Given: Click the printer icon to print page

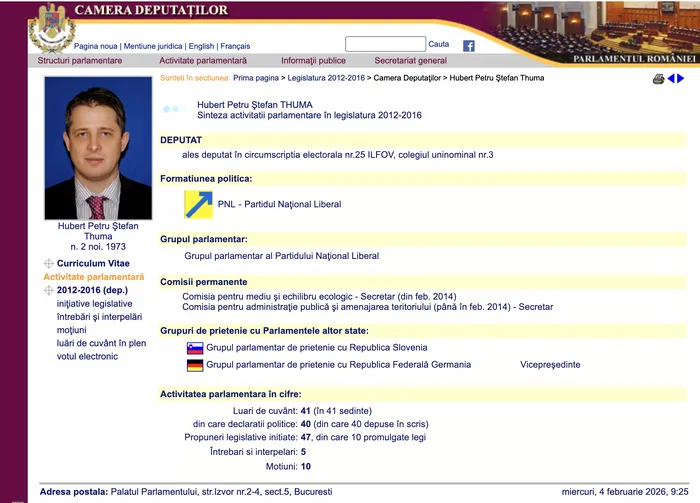Looking at the screenshot, I should (658, 79).
